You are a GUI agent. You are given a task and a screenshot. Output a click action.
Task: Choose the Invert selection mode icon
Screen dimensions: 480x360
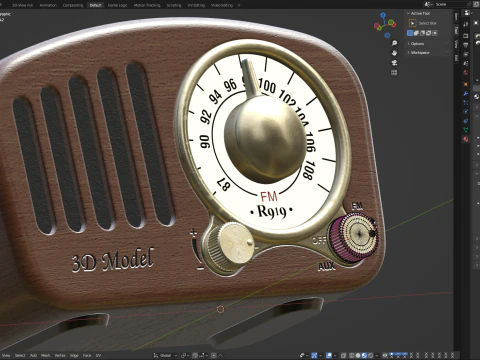click(x=428, y=33)
